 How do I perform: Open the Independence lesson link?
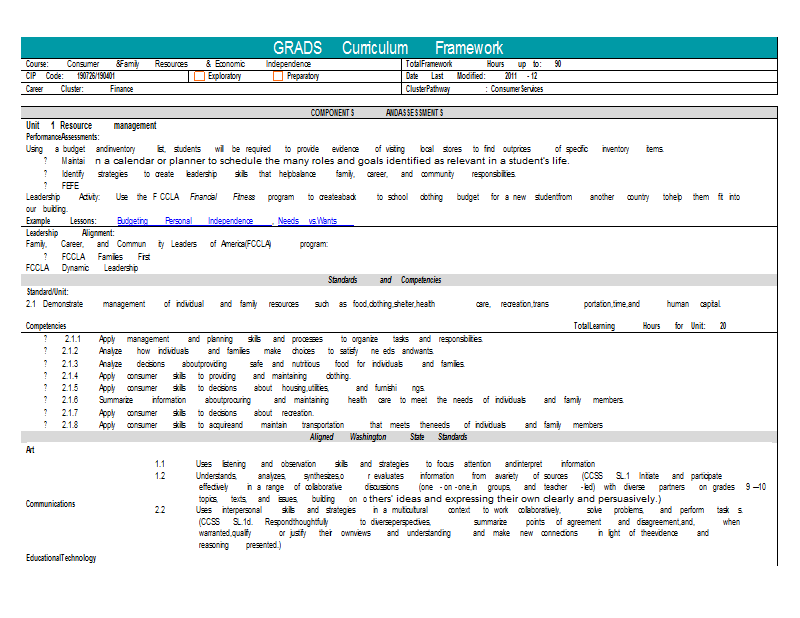[230, 221]
